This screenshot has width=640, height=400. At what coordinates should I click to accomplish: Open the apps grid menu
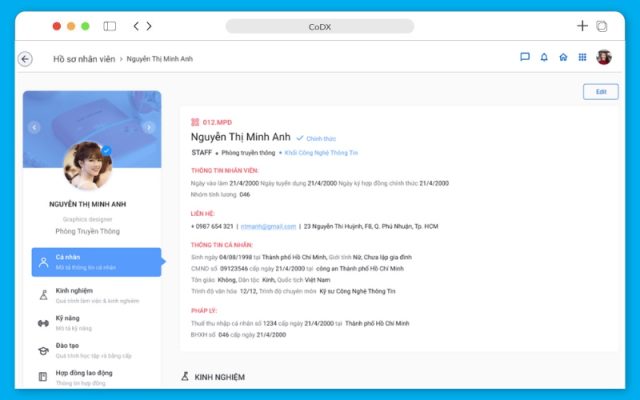pyautogui.click(x=582, y=57)
